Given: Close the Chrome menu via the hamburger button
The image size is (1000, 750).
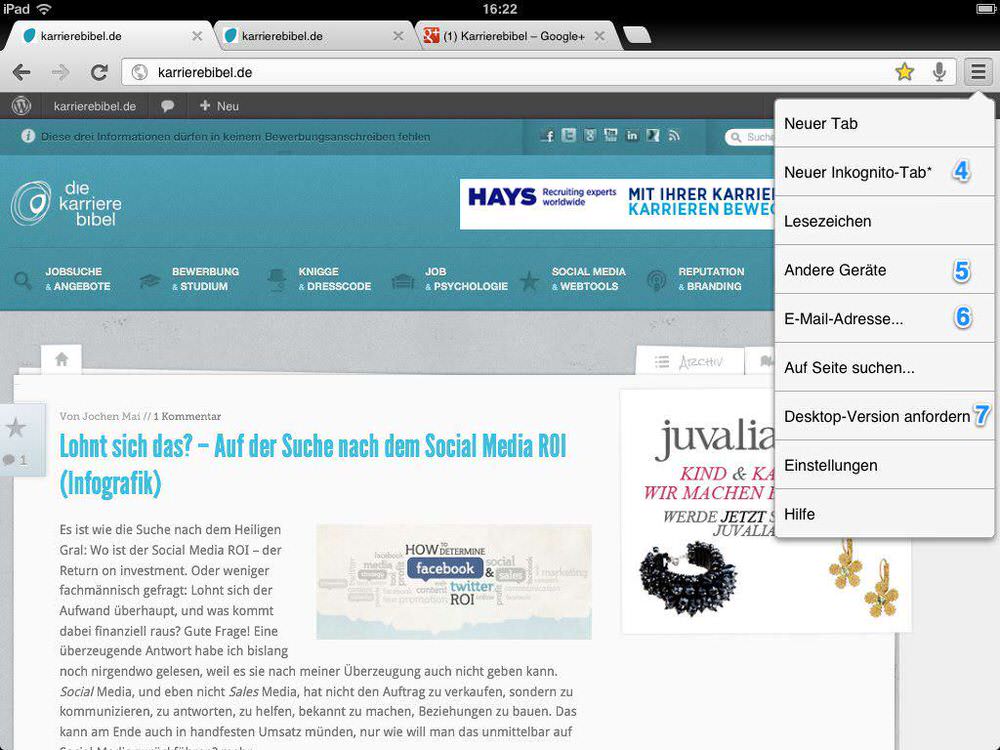Looking at the screenshot, I should click(978, 71).
